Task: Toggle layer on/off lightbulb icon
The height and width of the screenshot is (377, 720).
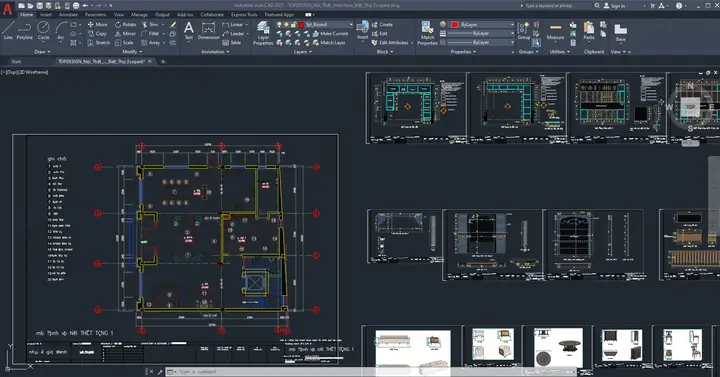Action: pyautogui.click(x=279, y=24)
